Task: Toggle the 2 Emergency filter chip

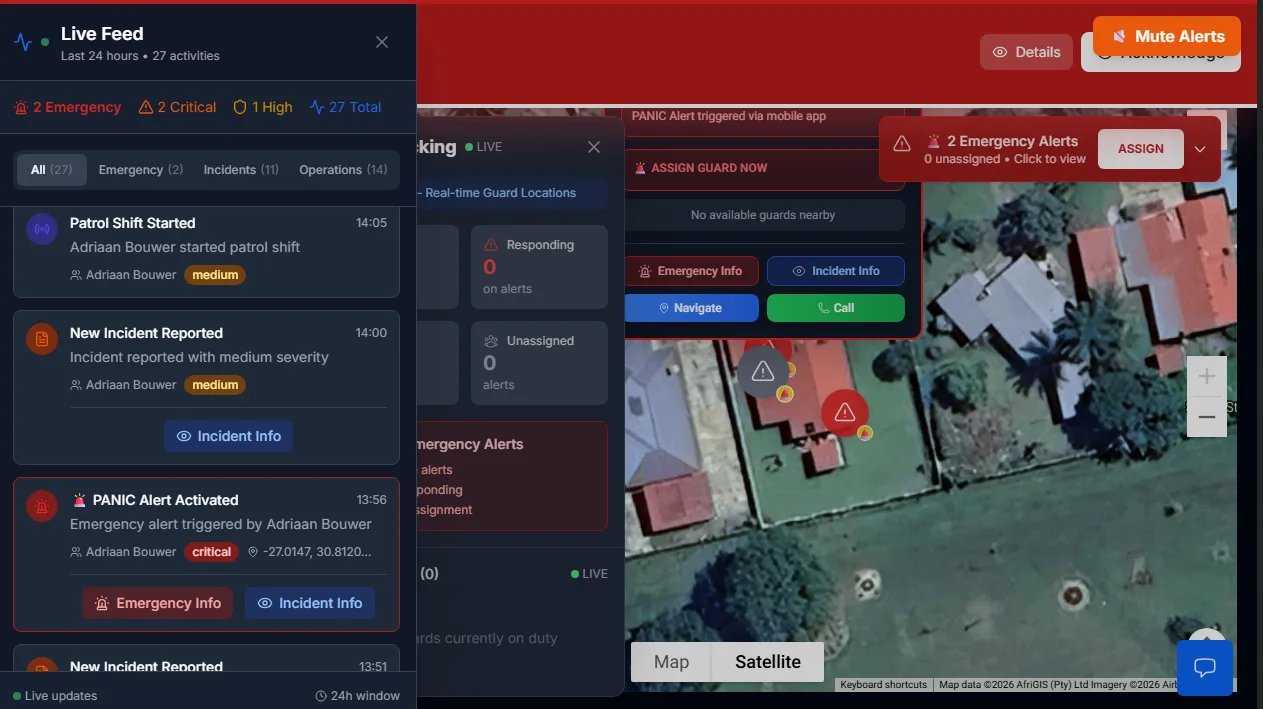Action: [66, 107]
